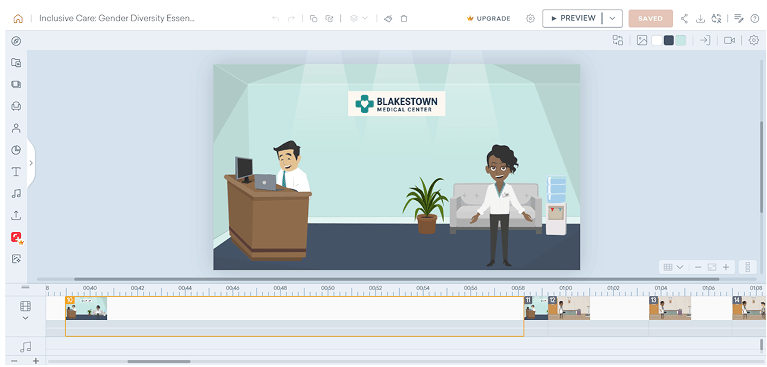Click the SAVED button

(650, 18)
